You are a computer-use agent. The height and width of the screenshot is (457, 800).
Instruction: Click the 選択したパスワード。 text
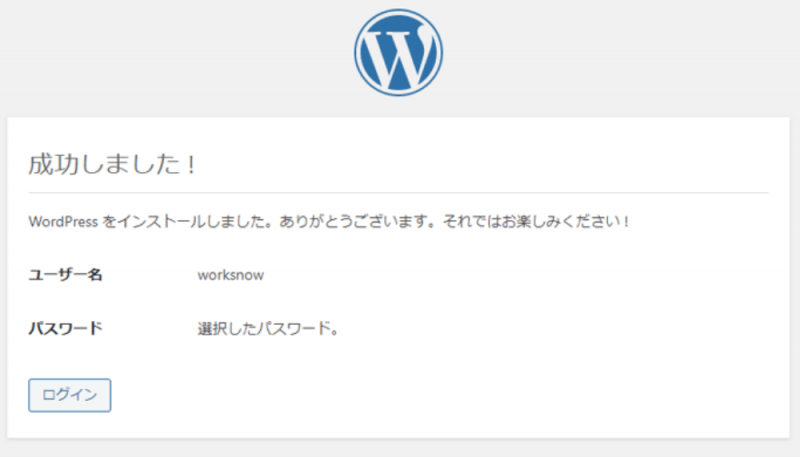pyautogui.click(x=268, y=328)
